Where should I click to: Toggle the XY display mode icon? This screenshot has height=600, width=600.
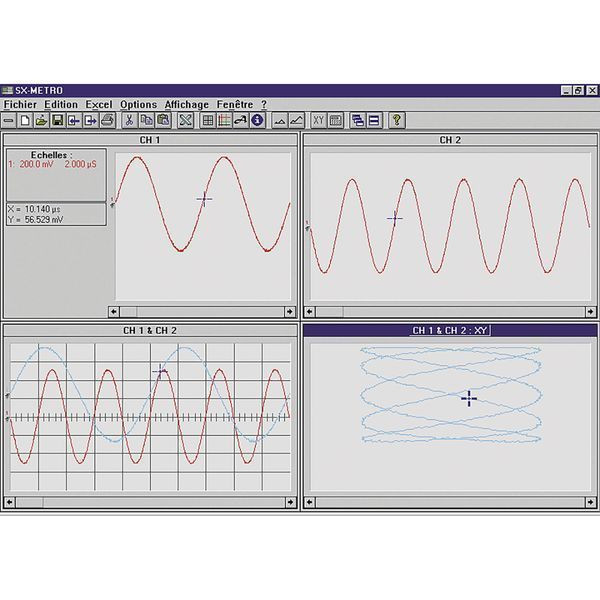(x=319, y=120)
